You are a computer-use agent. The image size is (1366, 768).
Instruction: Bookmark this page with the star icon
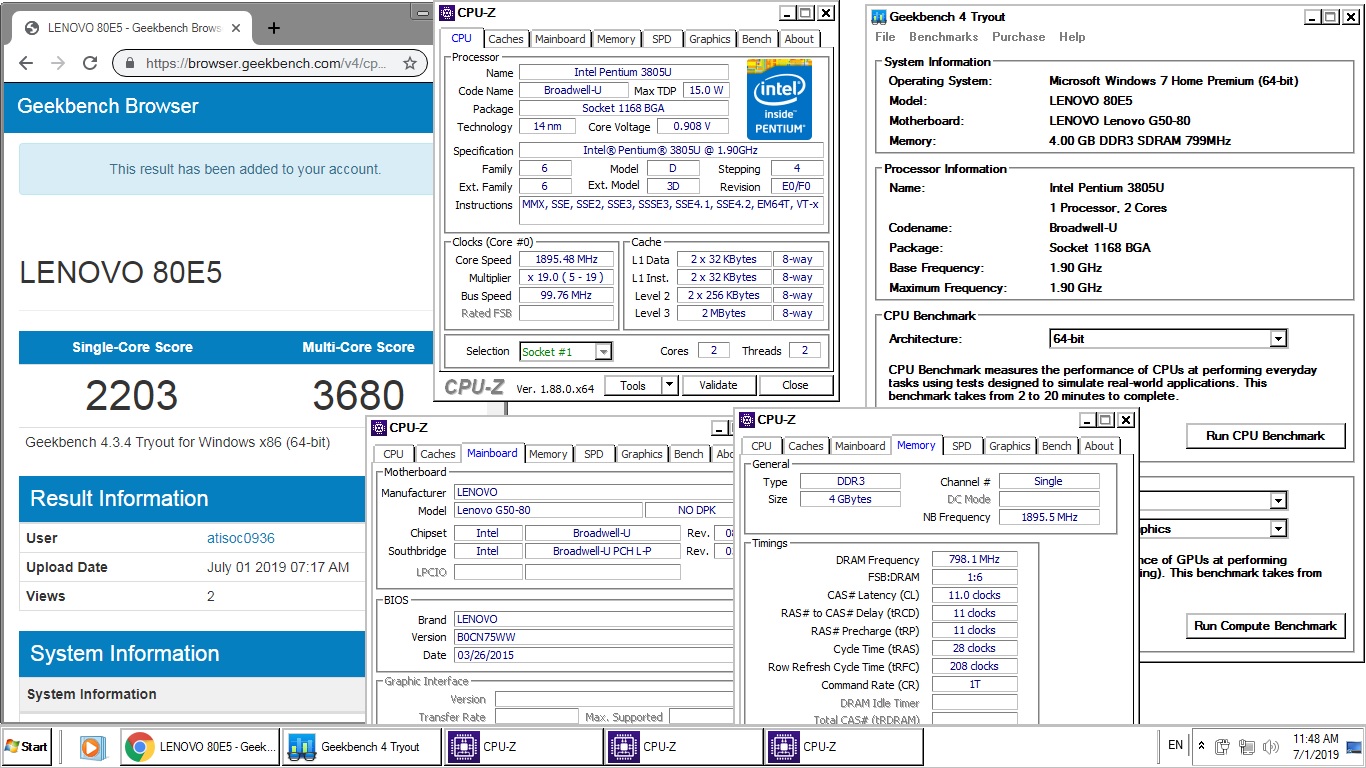tap(409, 63)
